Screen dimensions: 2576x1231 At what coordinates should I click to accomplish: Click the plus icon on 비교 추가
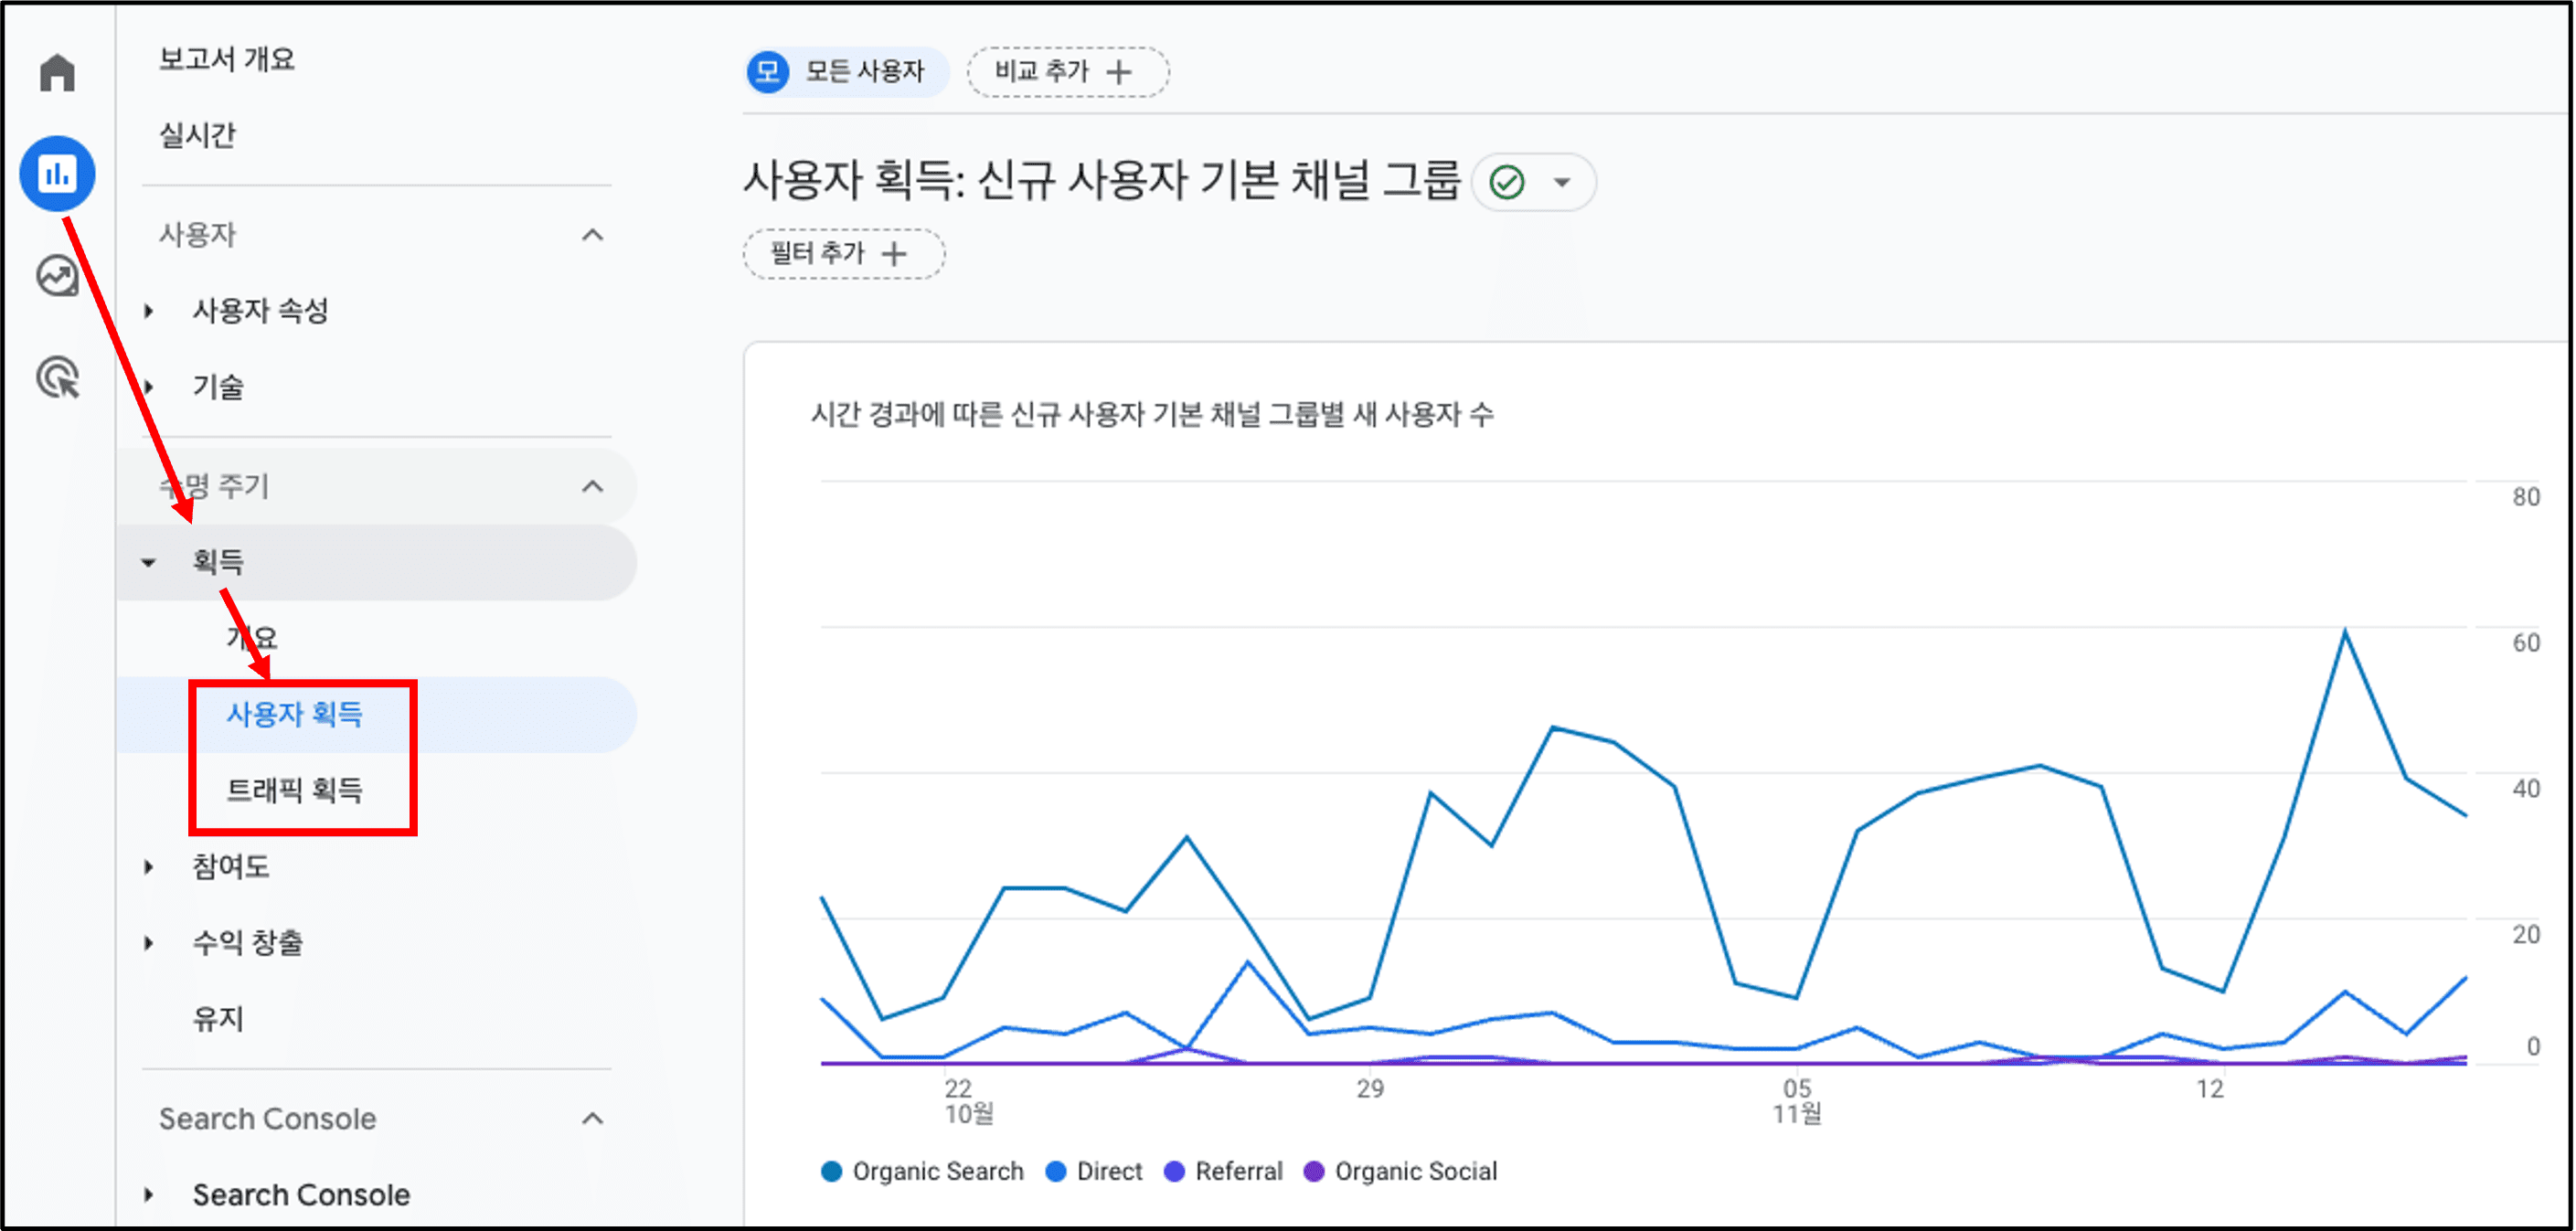pos(1120,72)
